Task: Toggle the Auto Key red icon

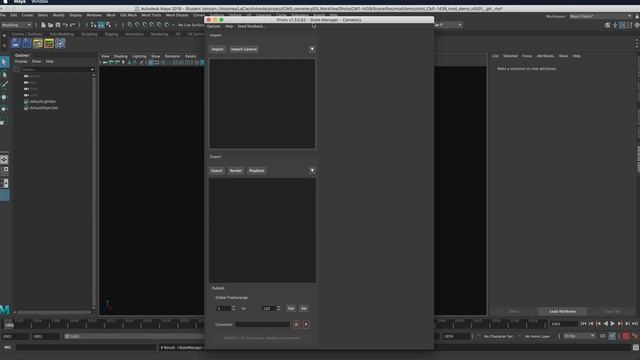Action: point(626,336)
